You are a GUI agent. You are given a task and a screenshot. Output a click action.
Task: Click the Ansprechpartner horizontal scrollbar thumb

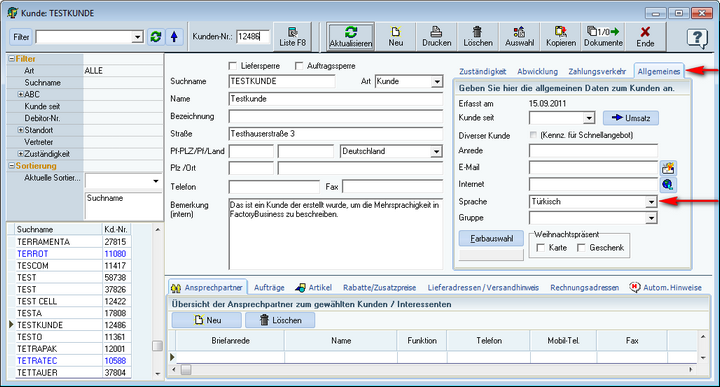pos(186,370)
